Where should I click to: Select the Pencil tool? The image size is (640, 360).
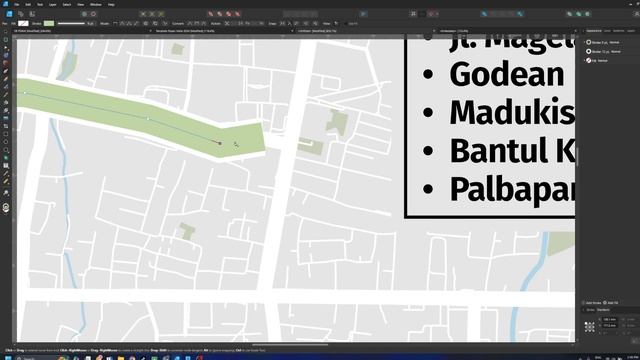pyautogui.click(x=6, y=79)
